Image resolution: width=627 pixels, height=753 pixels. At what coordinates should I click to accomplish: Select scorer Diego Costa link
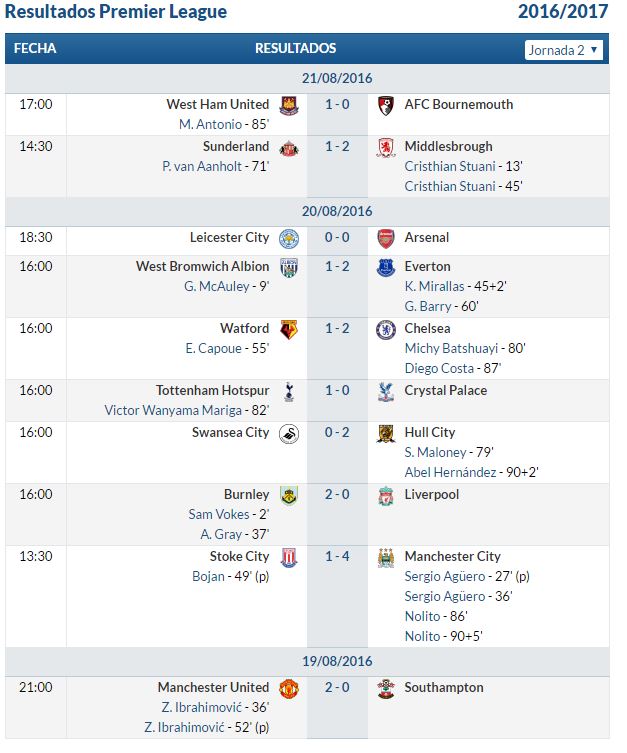tap(439, 368)
